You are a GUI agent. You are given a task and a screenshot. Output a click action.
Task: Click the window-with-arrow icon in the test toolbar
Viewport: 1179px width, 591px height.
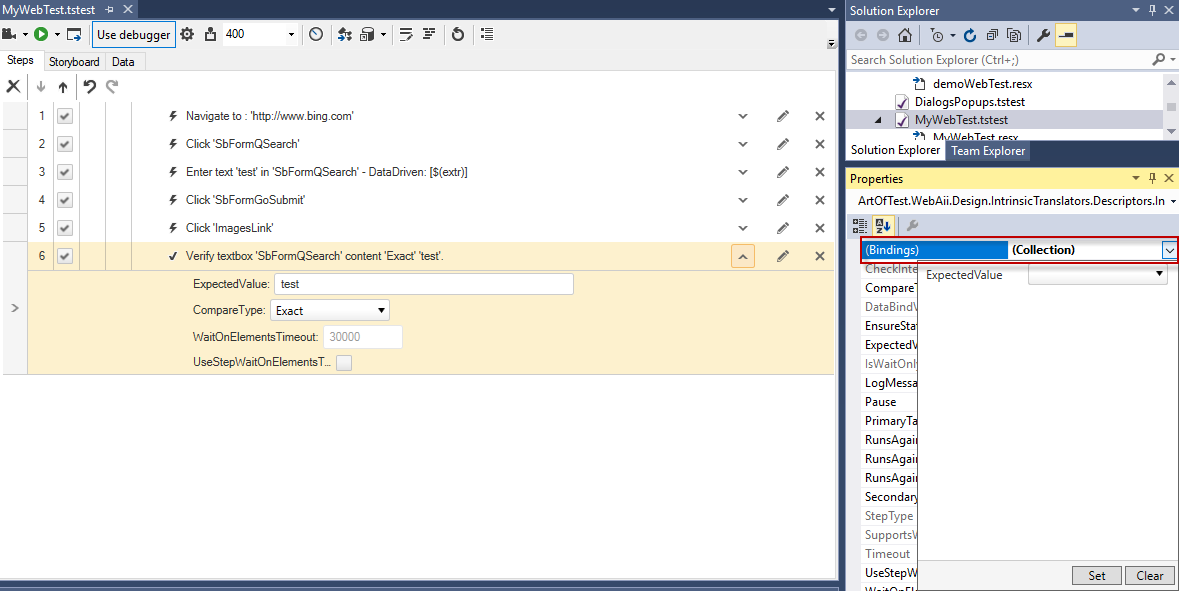click(x=74, y=34)
